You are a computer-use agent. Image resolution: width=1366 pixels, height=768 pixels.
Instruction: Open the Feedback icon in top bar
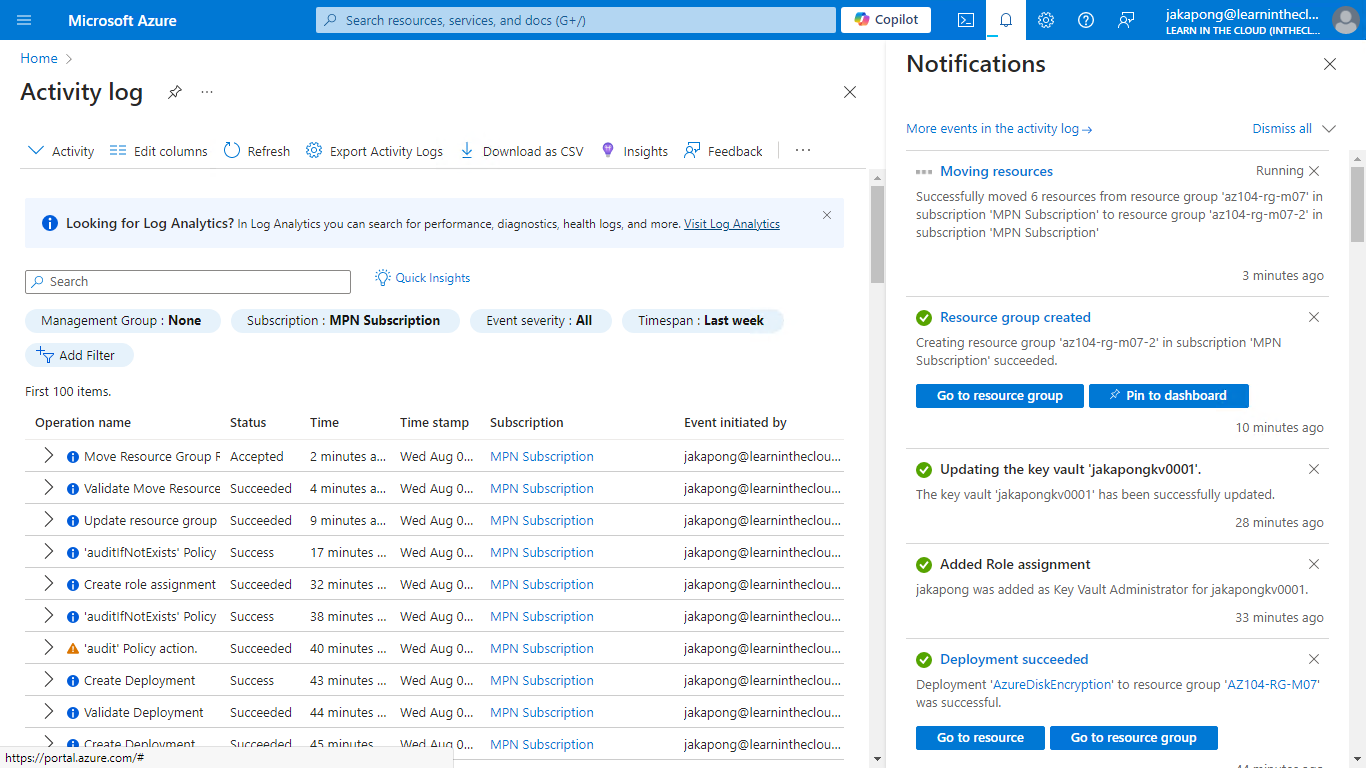[x=1126, y=20]
